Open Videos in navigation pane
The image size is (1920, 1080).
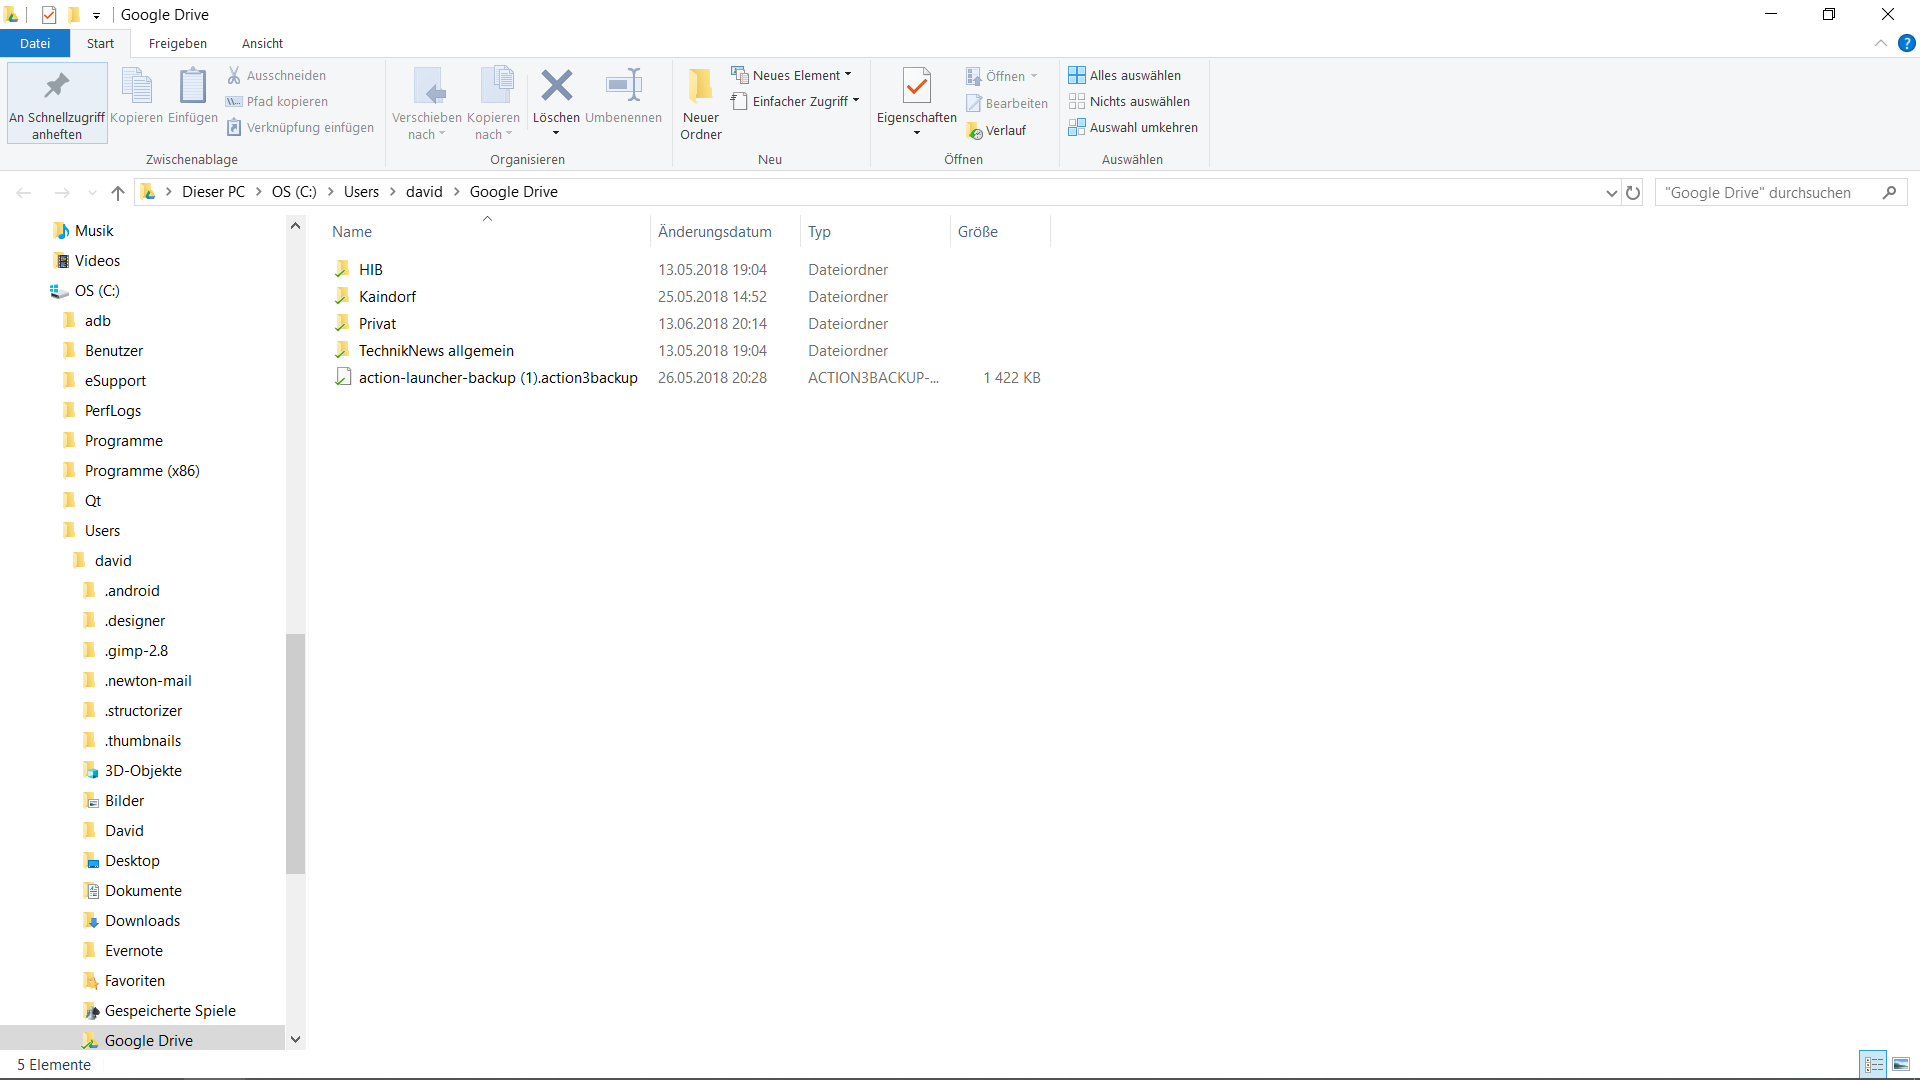click(97, 260)
